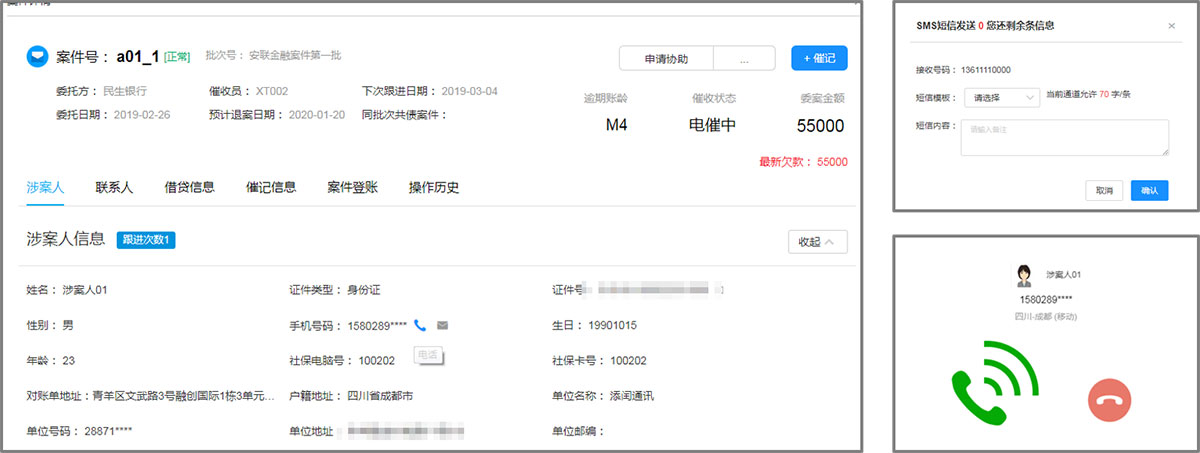Click the phone call icon beside 手机号码

point(420,325)
